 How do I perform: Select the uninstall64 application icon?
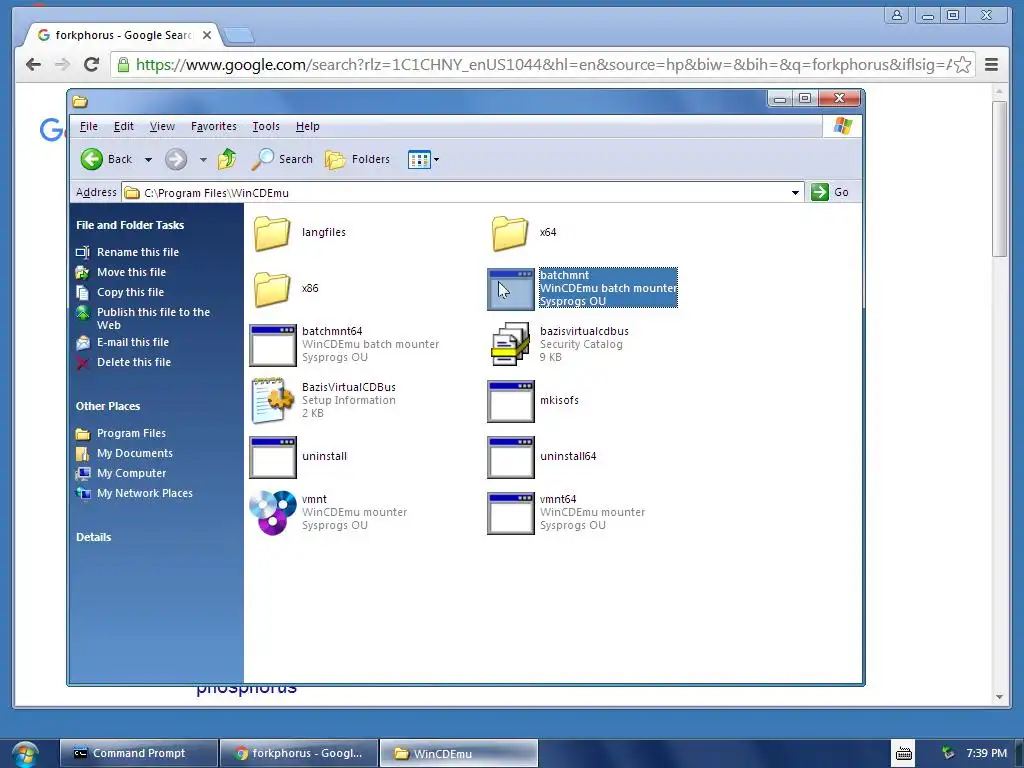[511, 456]
